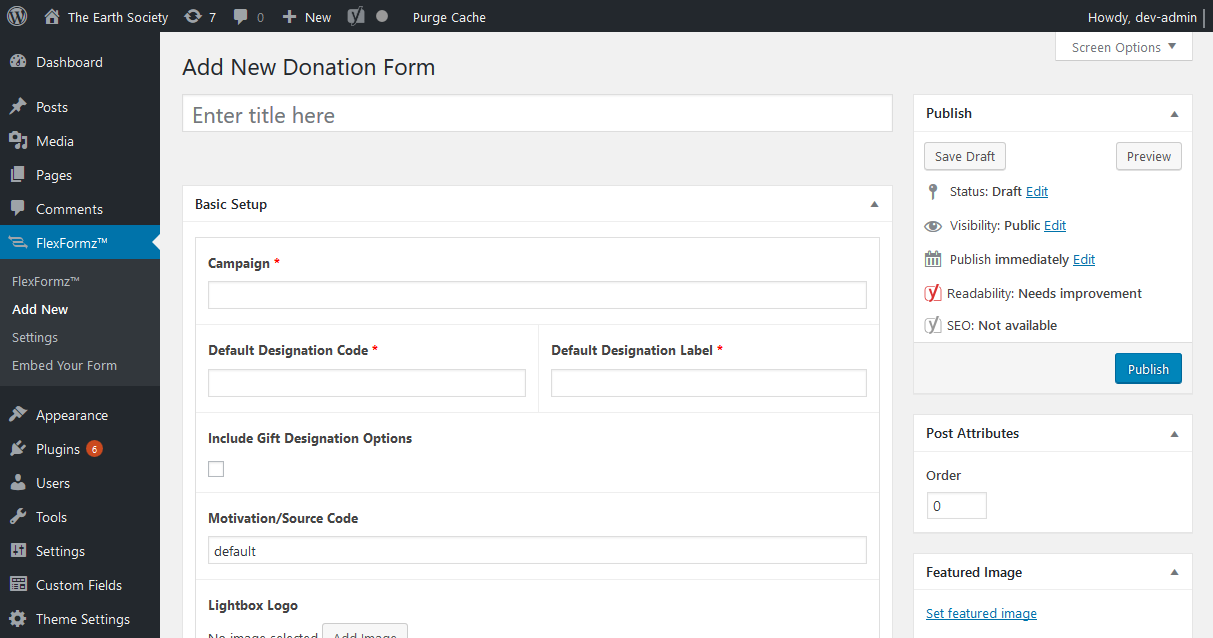
Task: Open the Screen Options dropdown
Action: coord(1122,46)
